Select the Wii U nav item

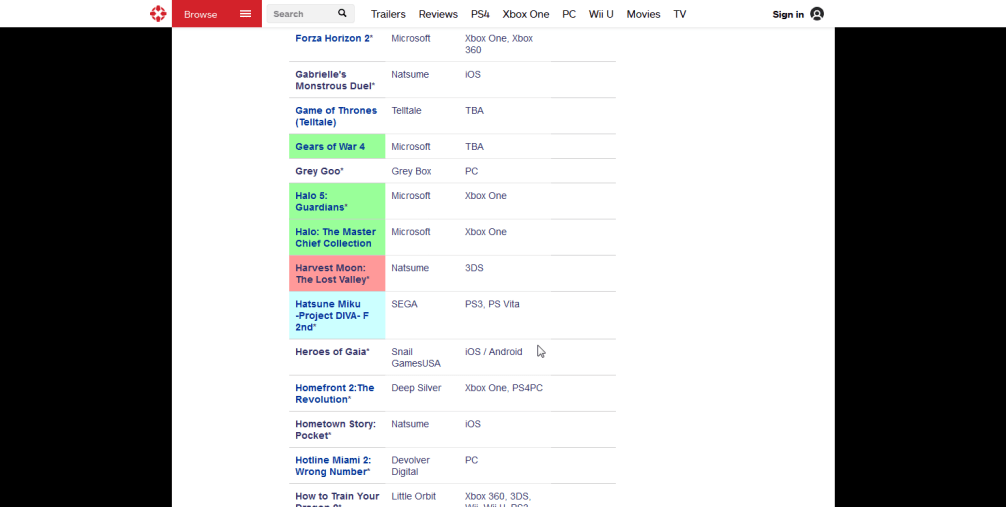pyautogui.click(x=601, y=14)
